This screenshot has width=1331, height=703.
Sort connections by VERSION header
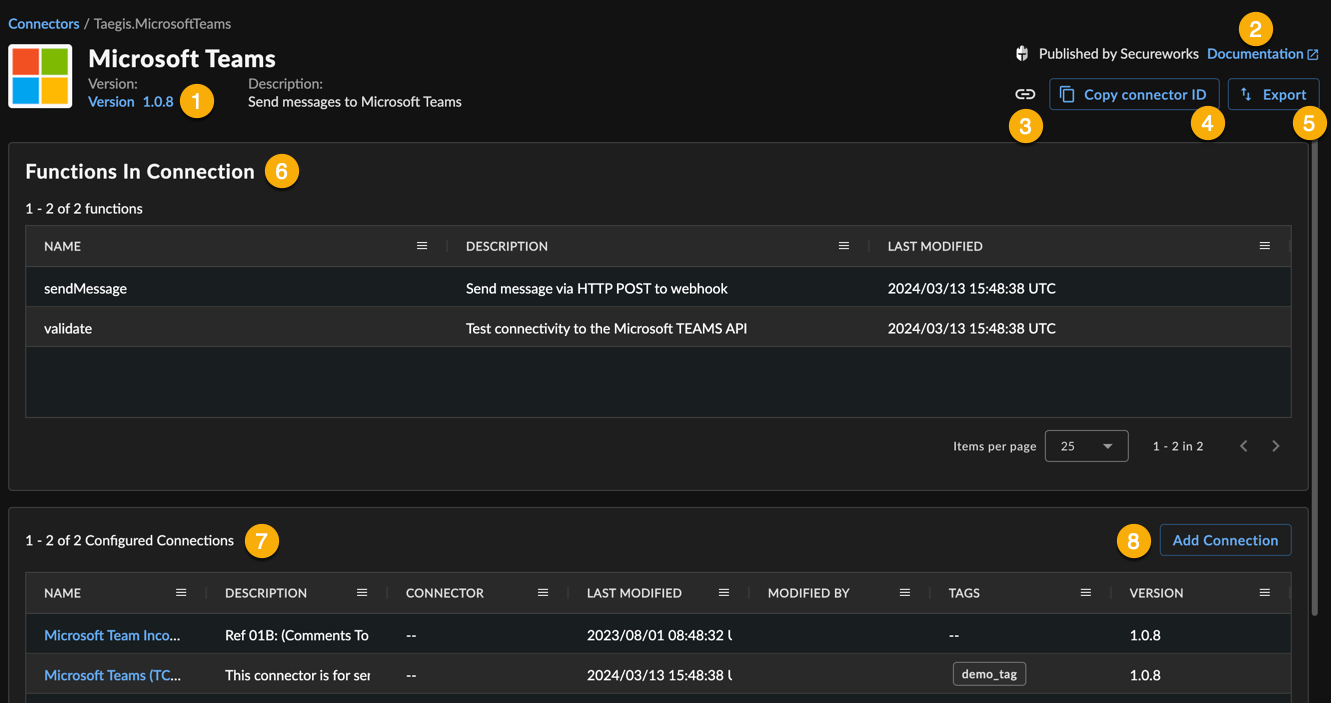coord(1157,593)
